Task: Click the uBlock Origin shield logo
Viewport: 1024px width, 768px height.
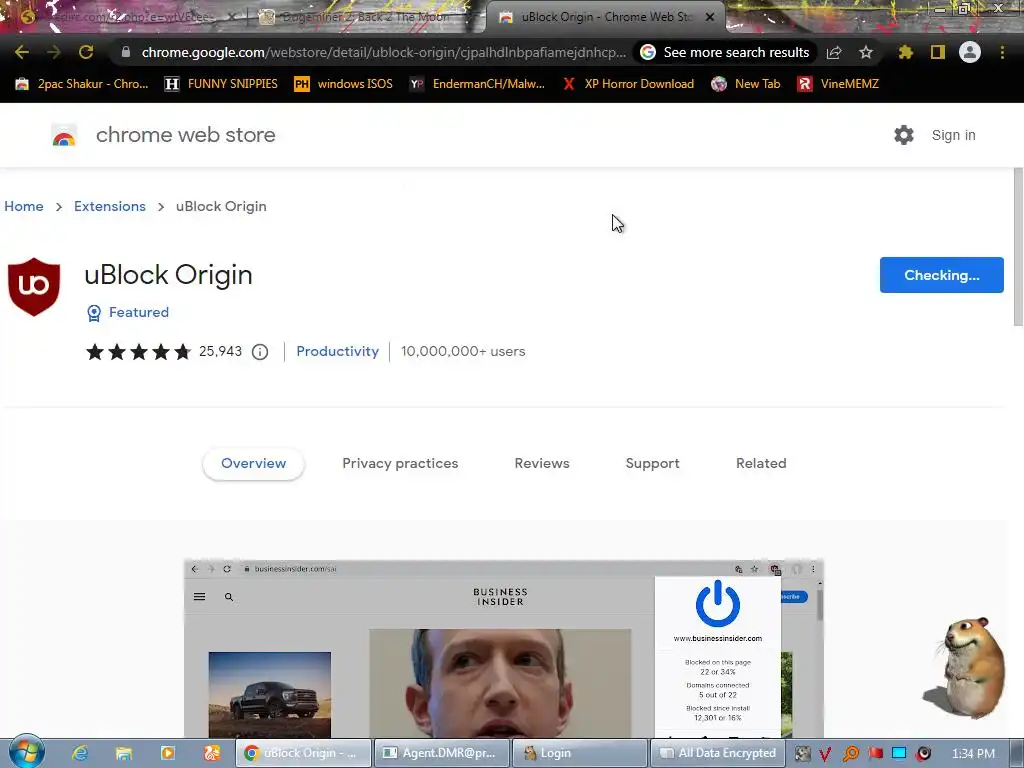Action: click(34, 287)
